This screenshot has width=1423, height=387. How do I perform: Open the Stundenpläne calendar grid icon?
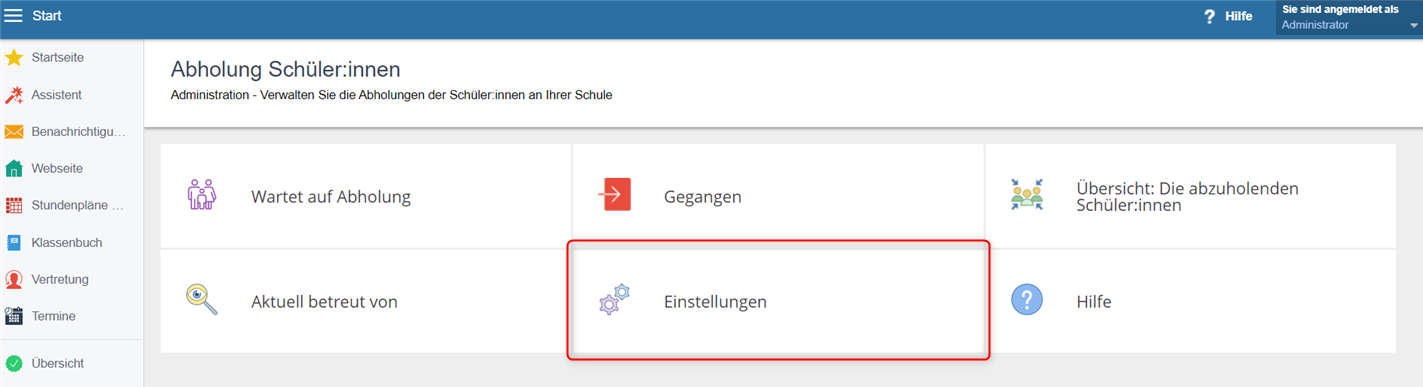click(14, 206)
